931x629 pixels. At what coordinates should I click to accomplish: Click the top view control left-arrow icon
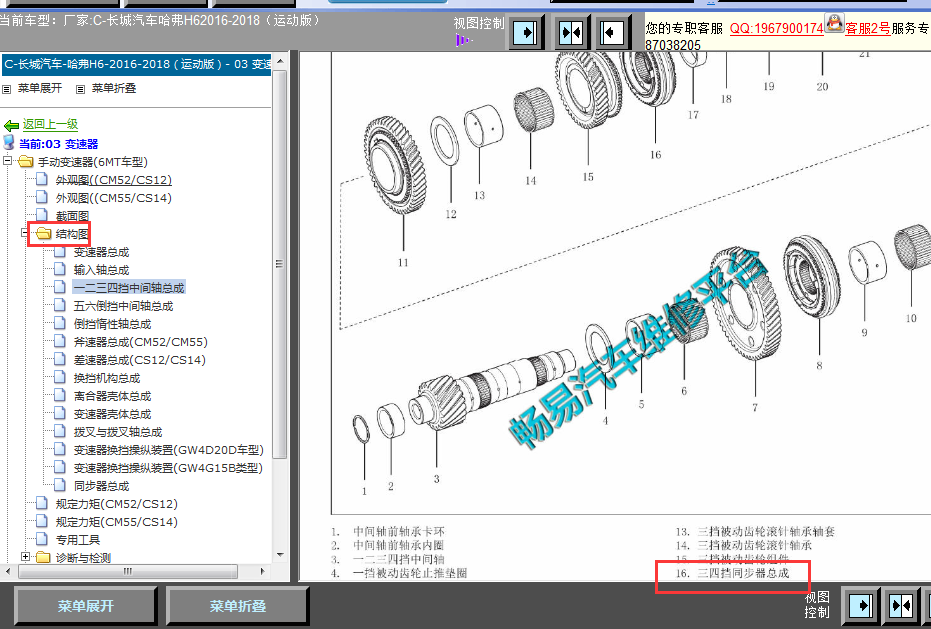[x=612, y=32]
